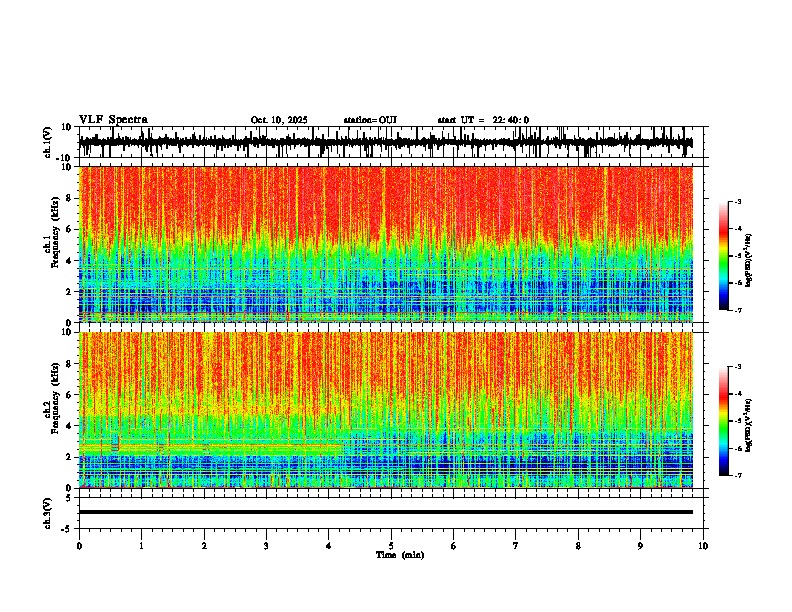Click the "-3" label on ch.2 colorbar

(x=738, y=367)
